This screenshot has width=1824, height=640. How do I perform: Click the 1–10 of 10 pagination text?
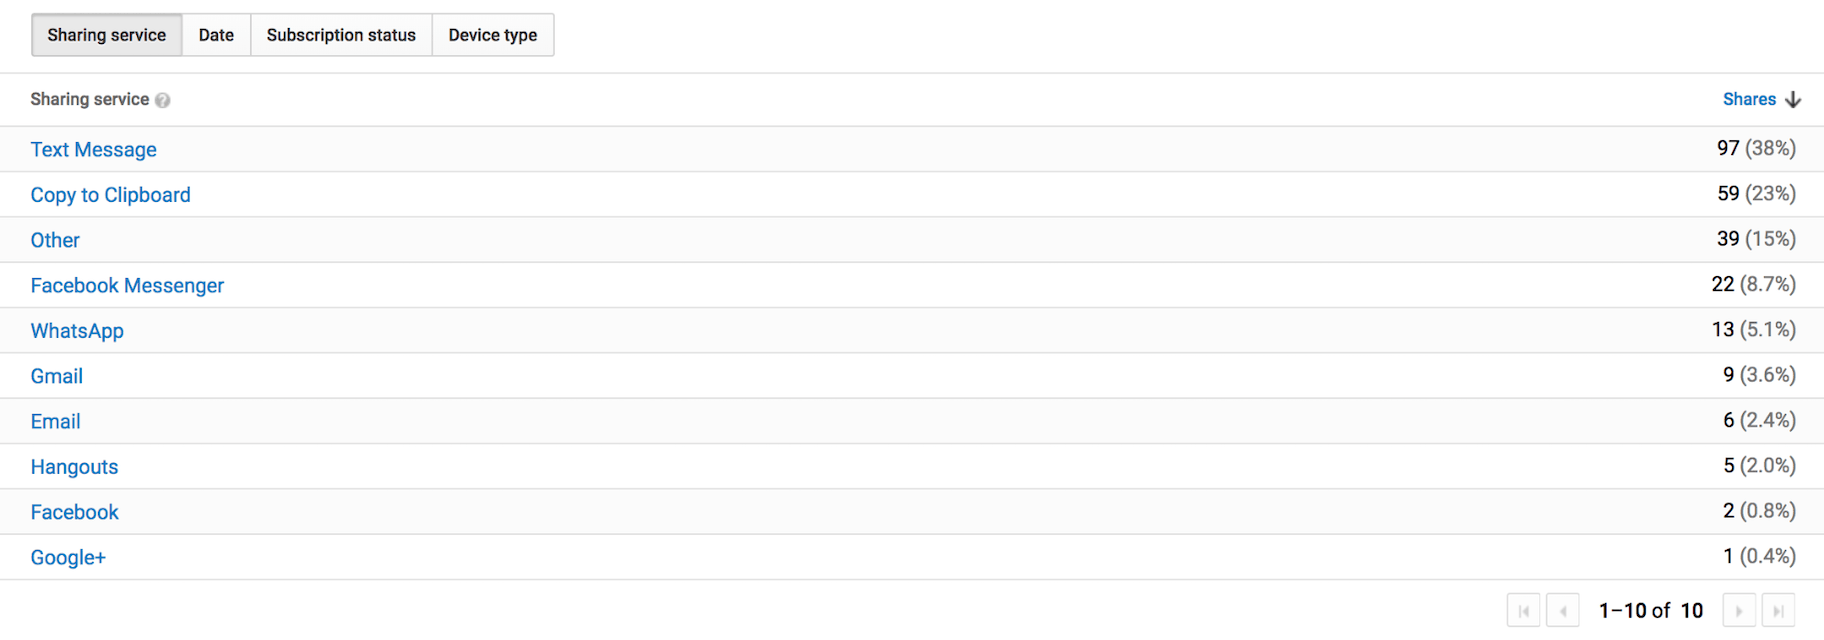tap(1650, 610)
